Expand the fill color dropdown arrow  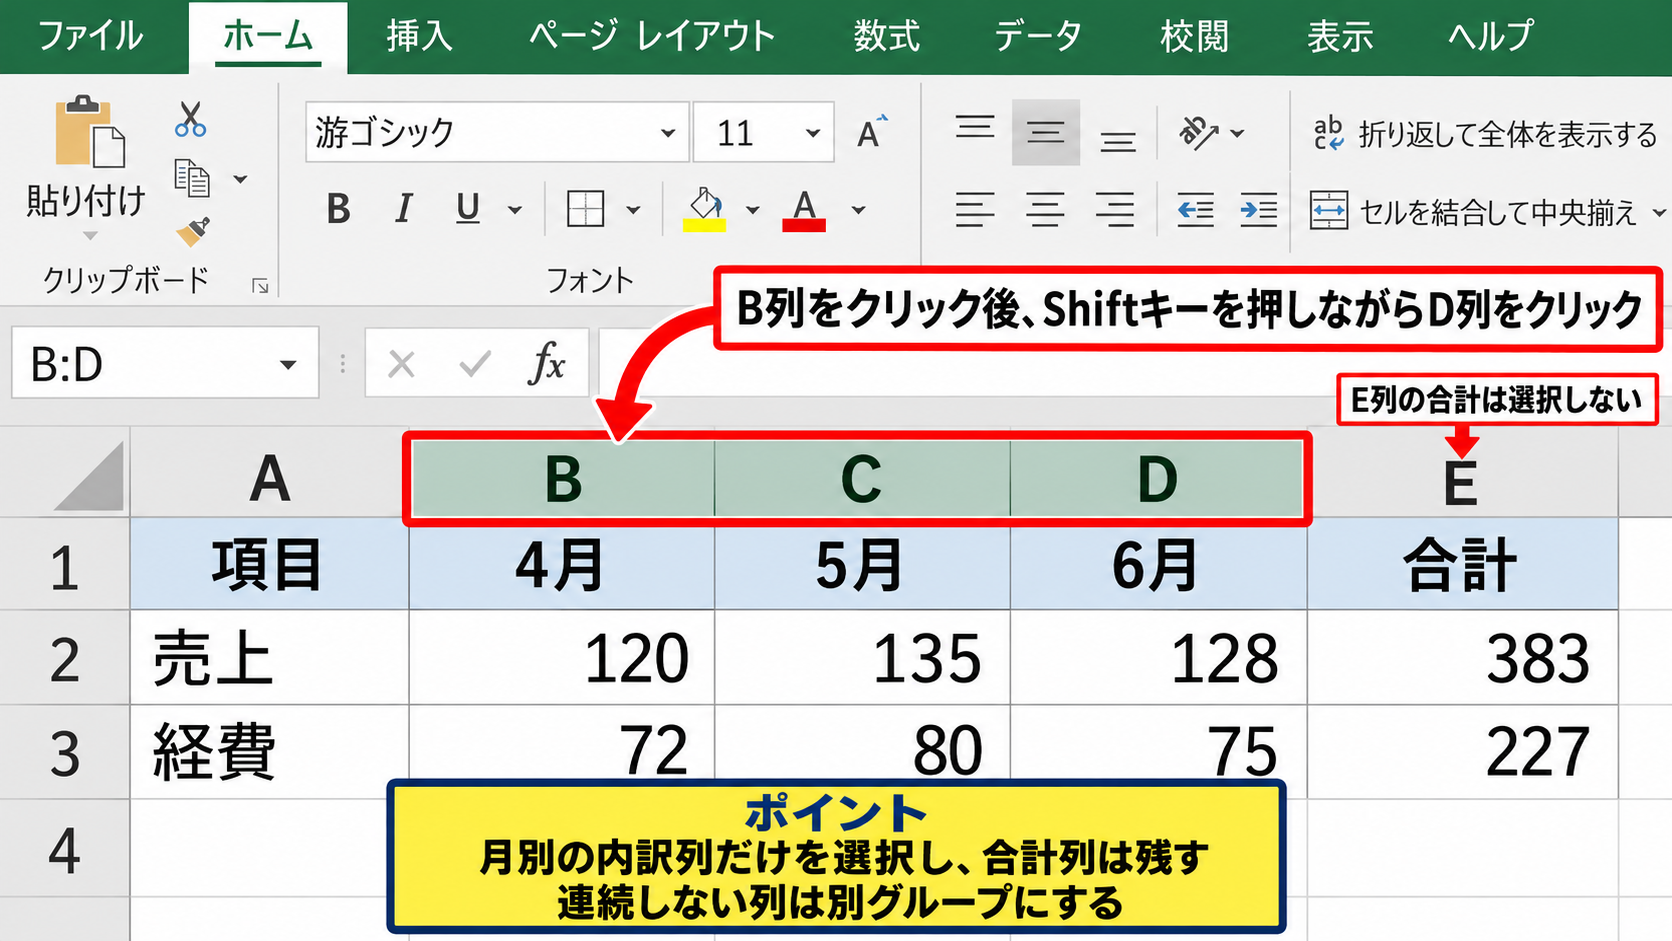pyautogui.click(x=753, y=210)
